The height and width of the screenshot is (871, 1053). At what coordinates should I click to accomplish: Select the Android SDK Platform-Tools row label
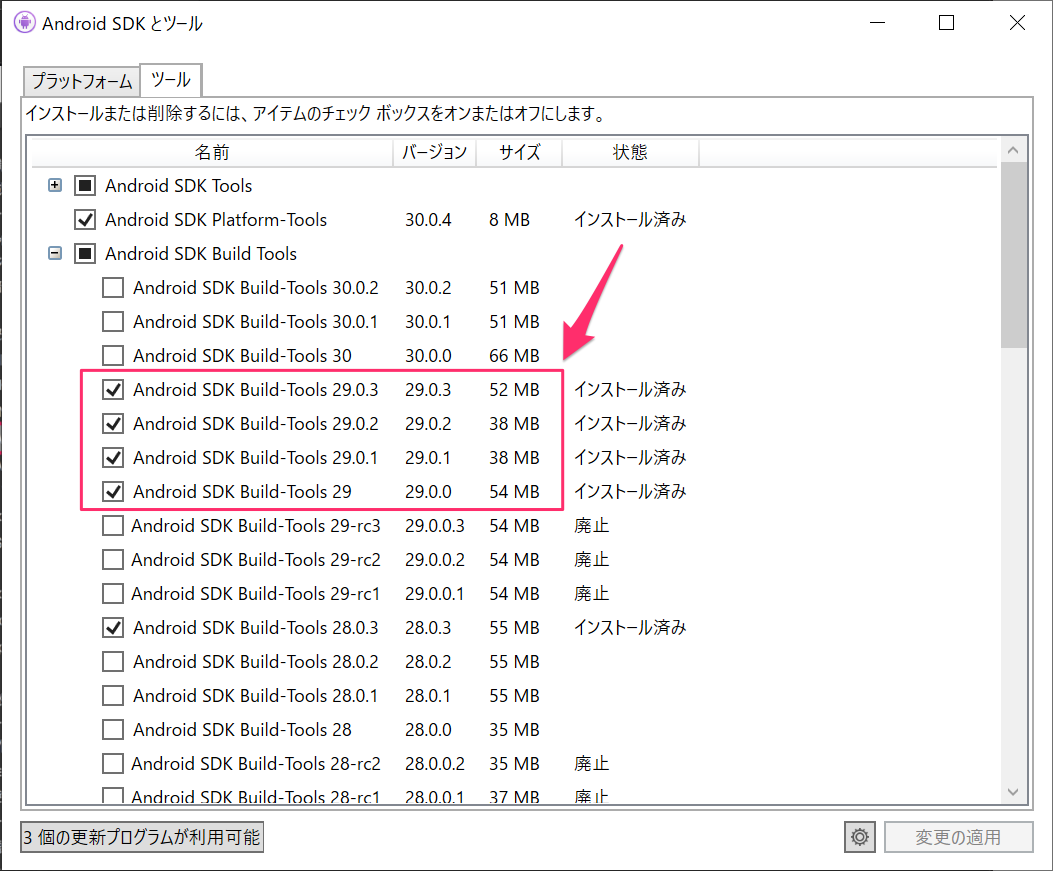[216, 220]
